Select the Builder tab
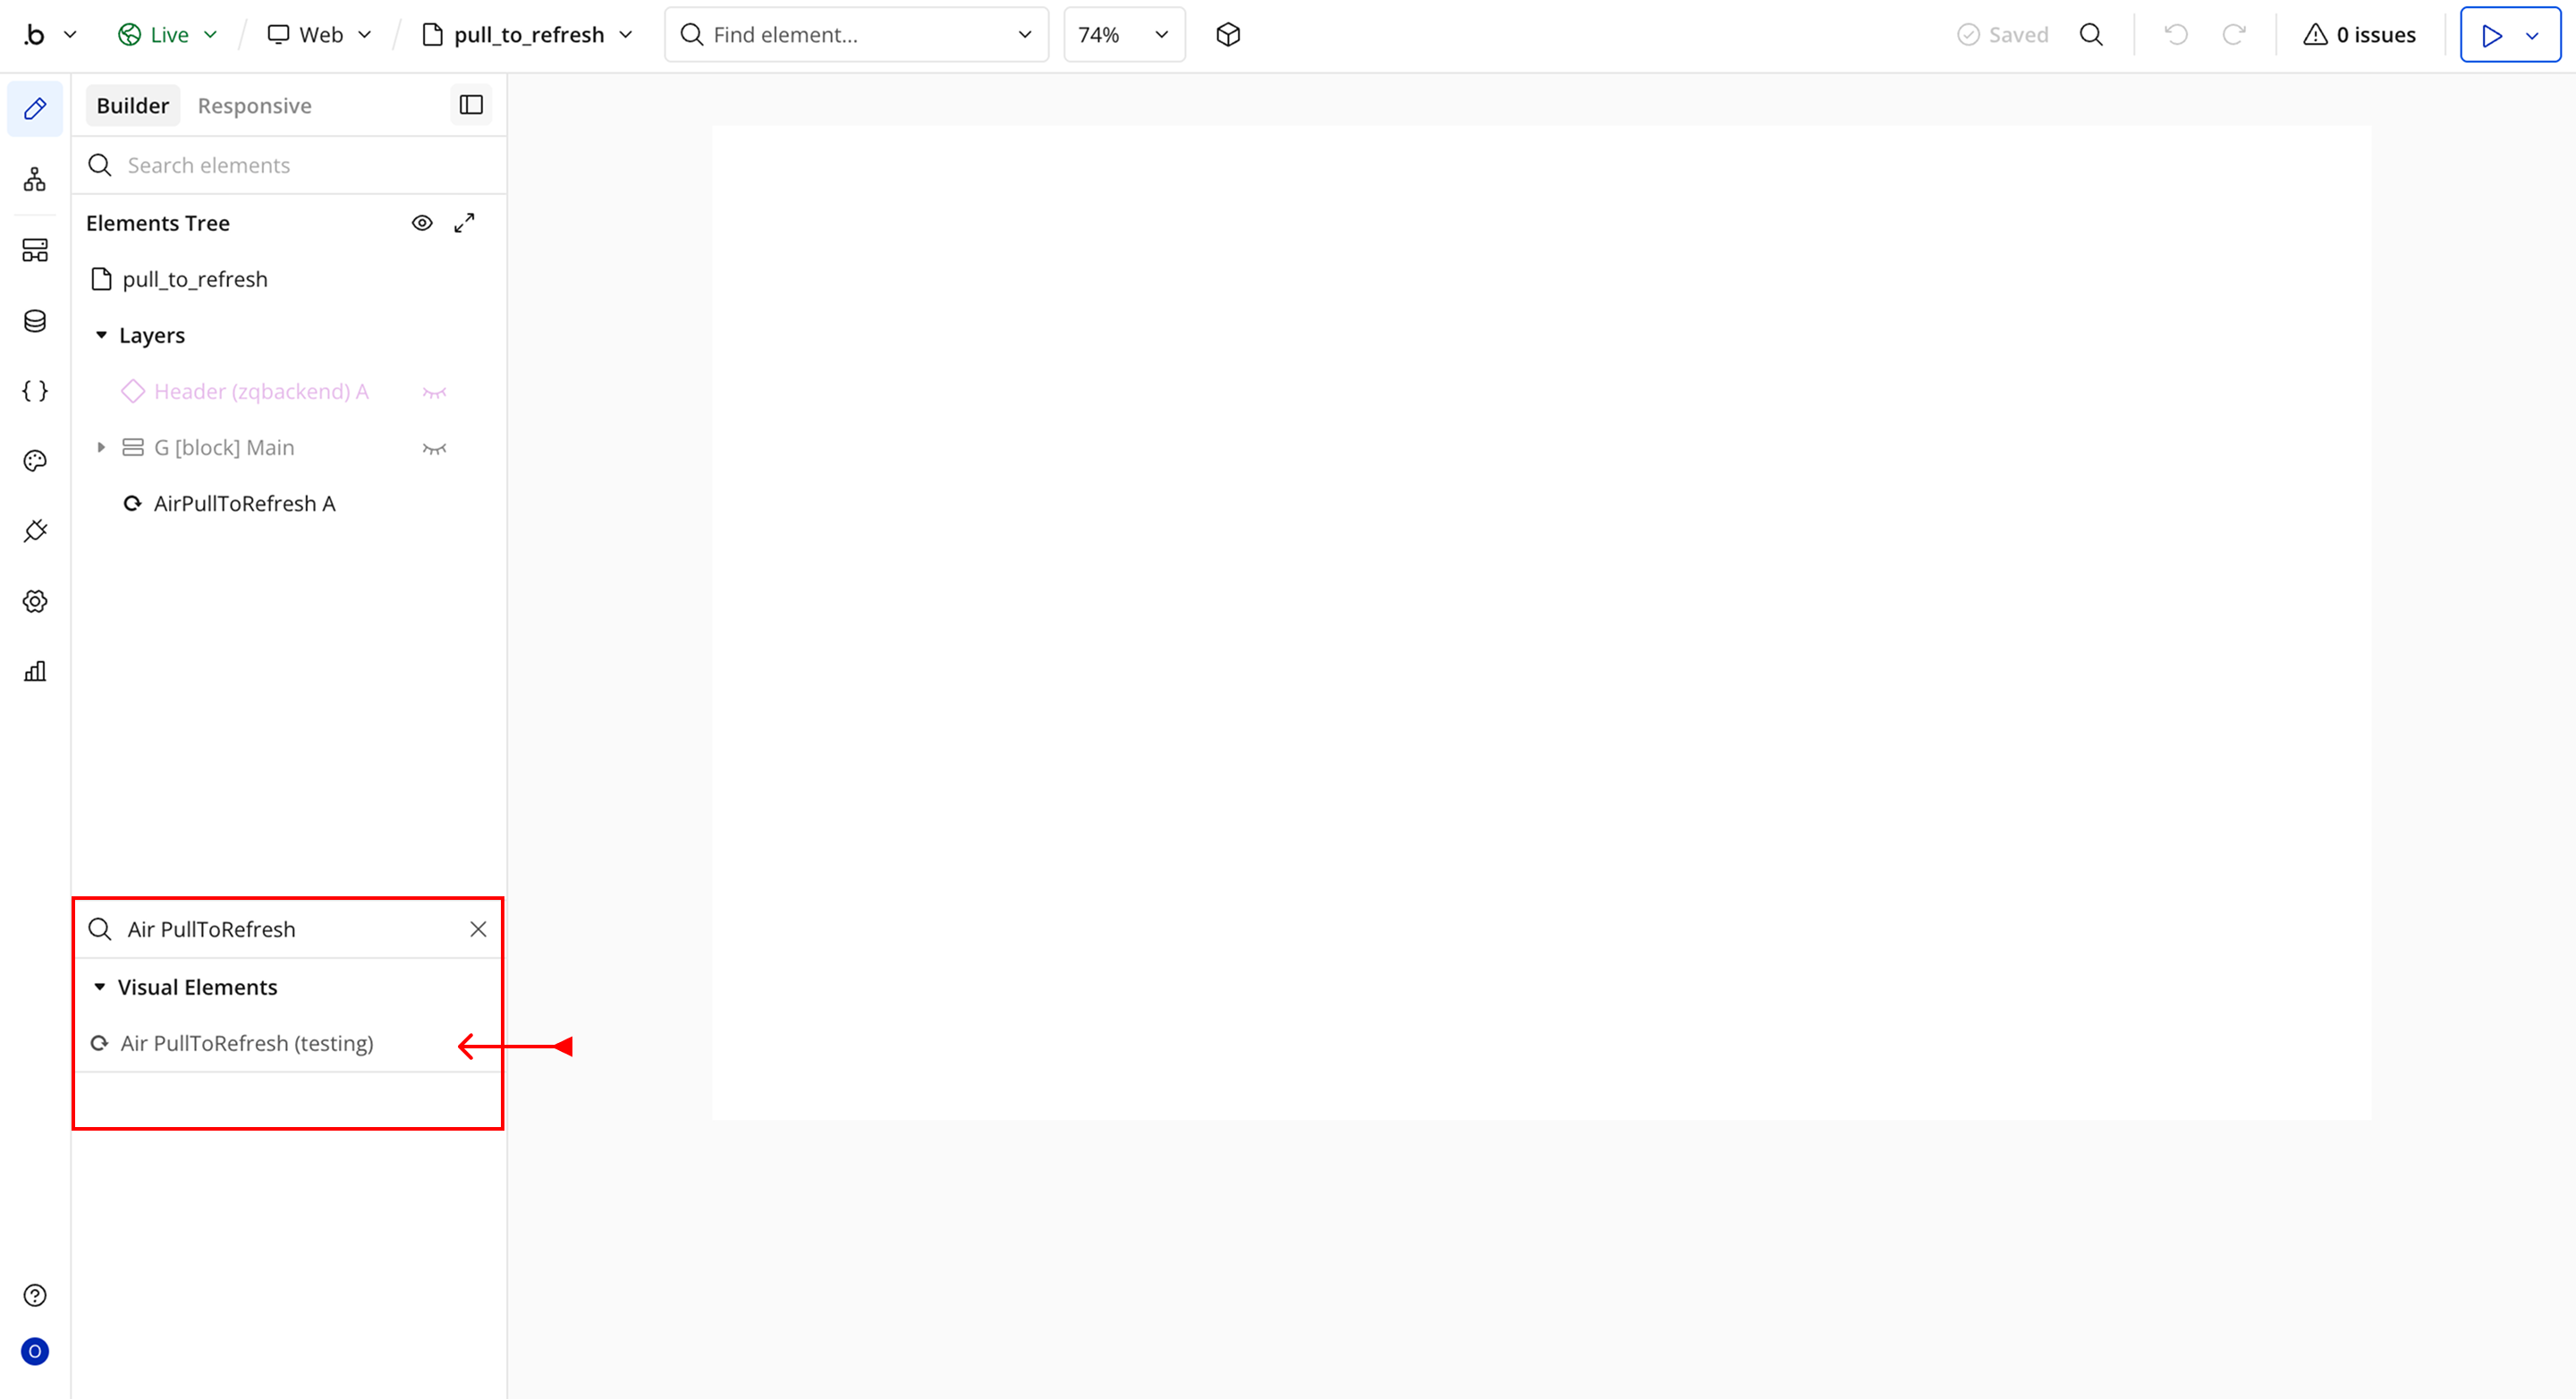 tap(132, 106)
